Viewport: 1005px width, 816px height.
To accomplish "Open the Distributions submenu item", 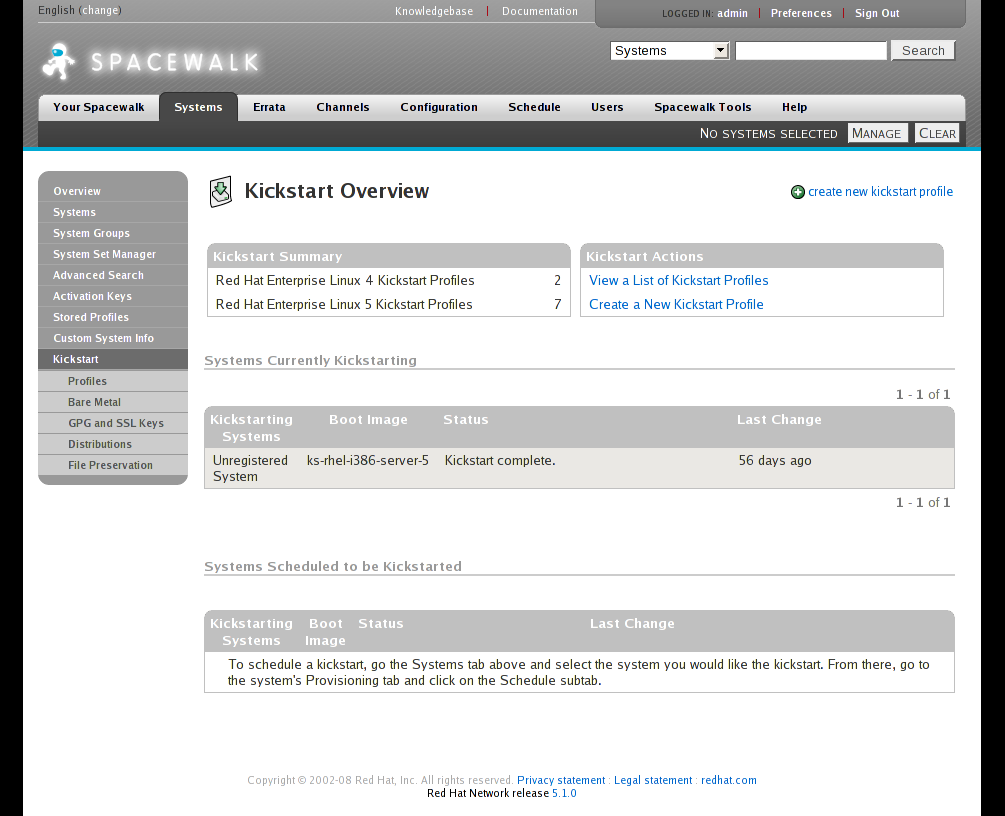I will [x=113, y=444].
